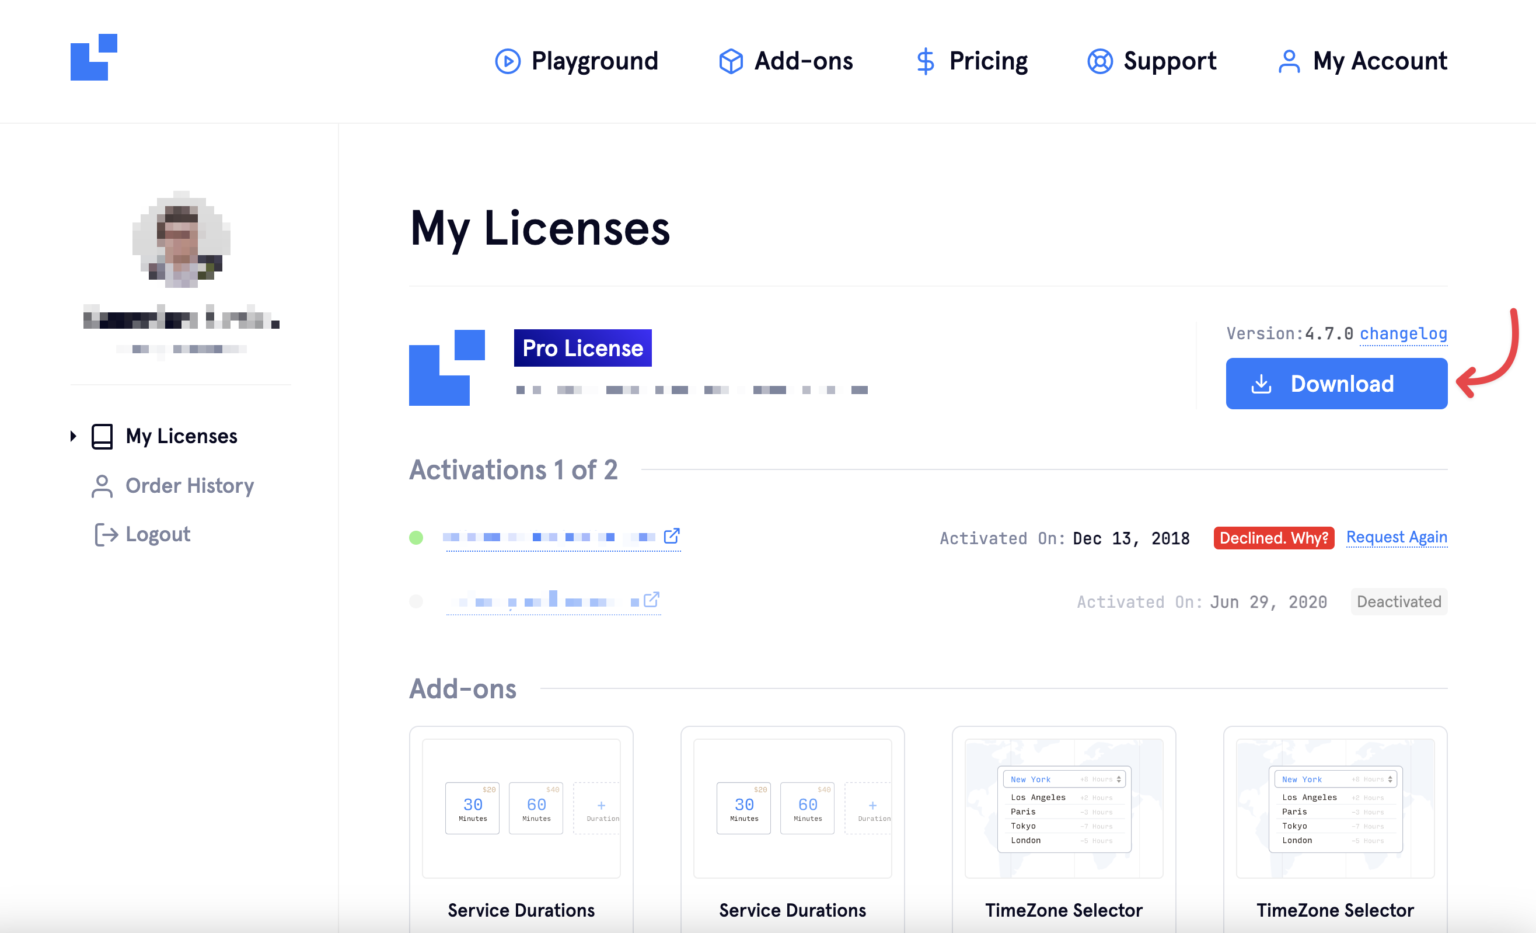Open the changelog link

click(1403, 333)
